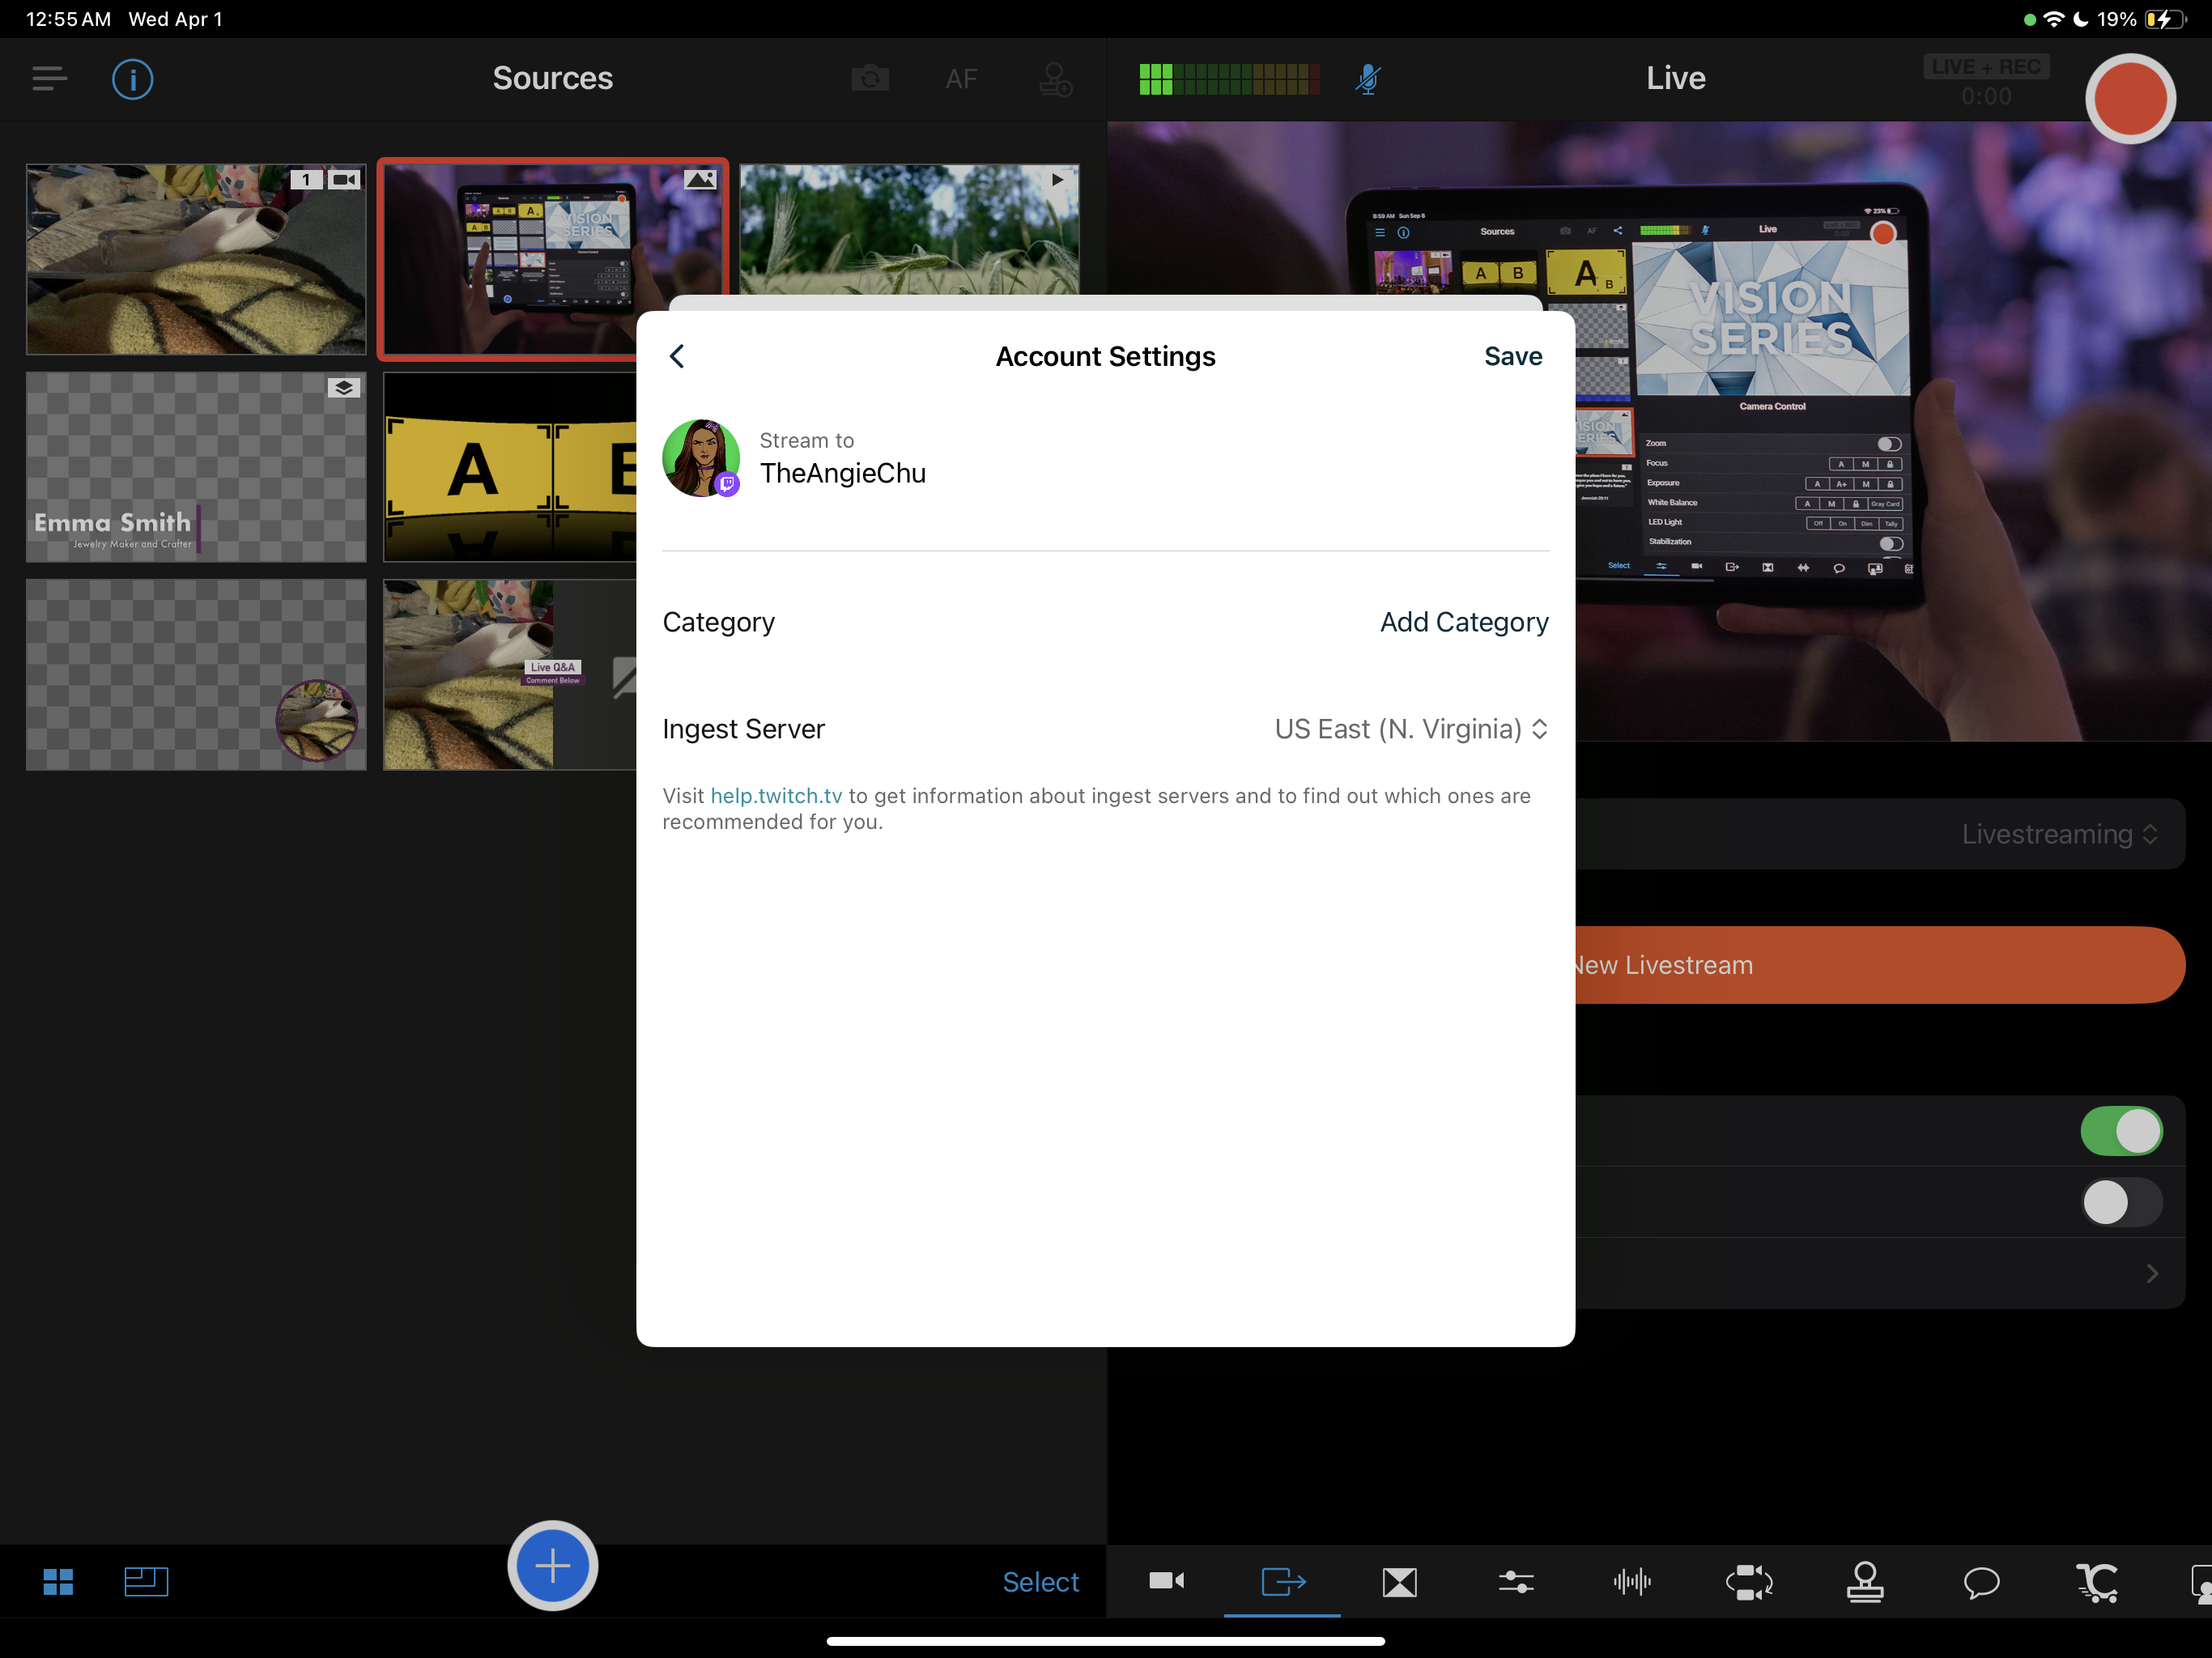
Task: Open the chat speech bubble tab
Action: (1981, 1581)
